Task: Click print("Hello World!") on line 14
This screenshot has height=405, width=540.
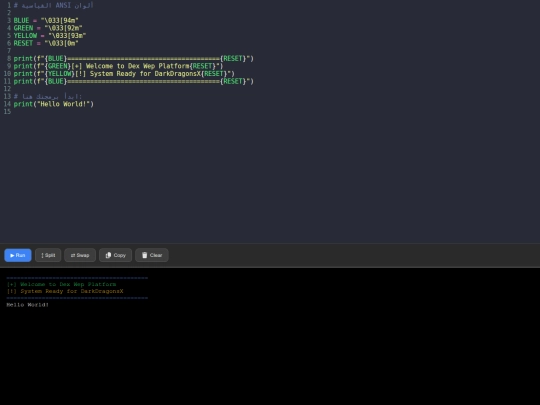Action: (x=53, y=104)
